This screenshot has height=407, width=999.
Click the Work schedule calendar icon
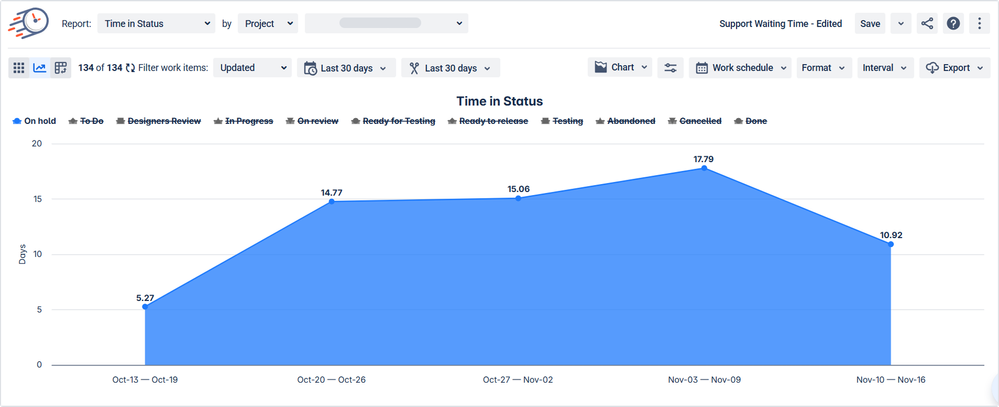701,68
